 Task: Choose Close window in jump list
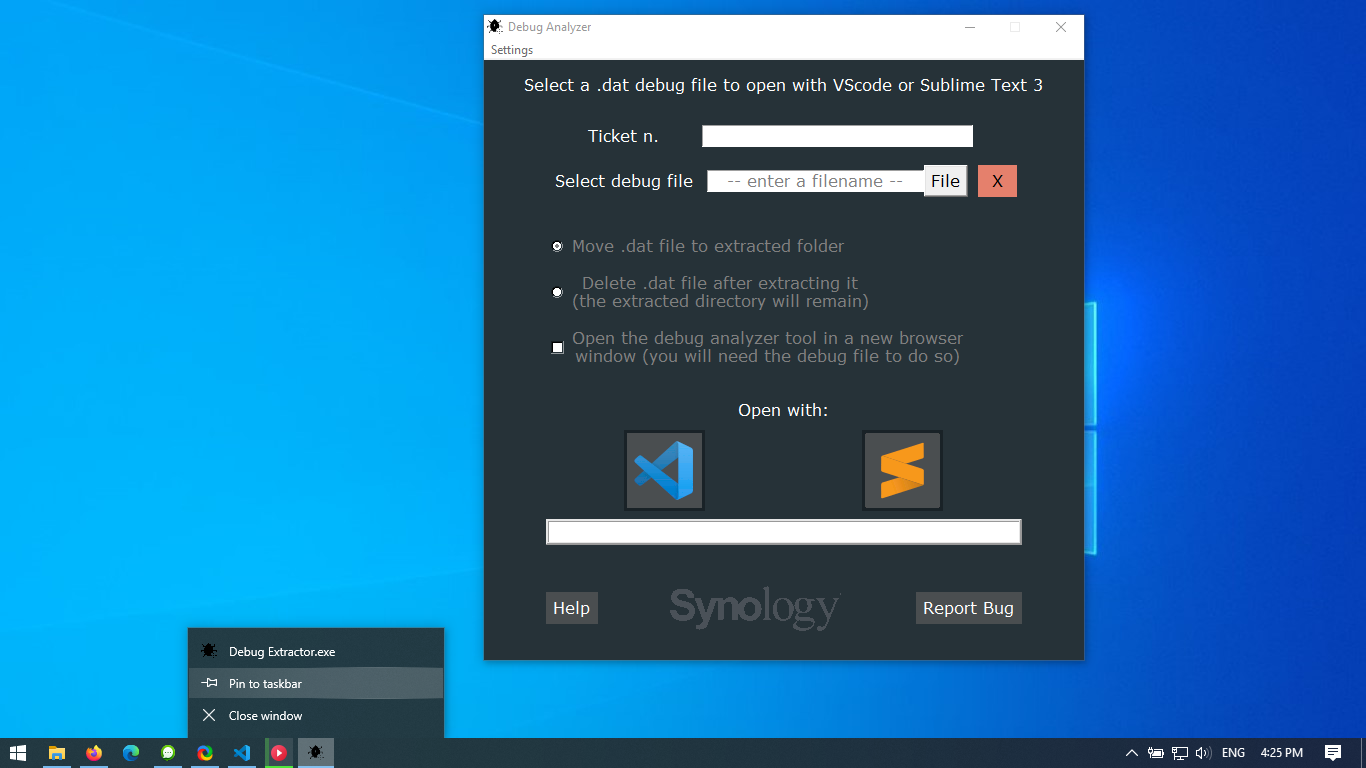(316, 716)
